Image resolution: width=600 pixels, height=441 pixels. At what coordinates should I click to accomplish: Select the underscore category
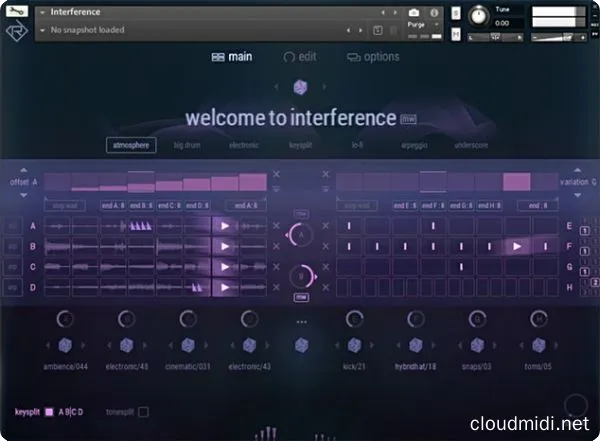(x=471, y=145)
